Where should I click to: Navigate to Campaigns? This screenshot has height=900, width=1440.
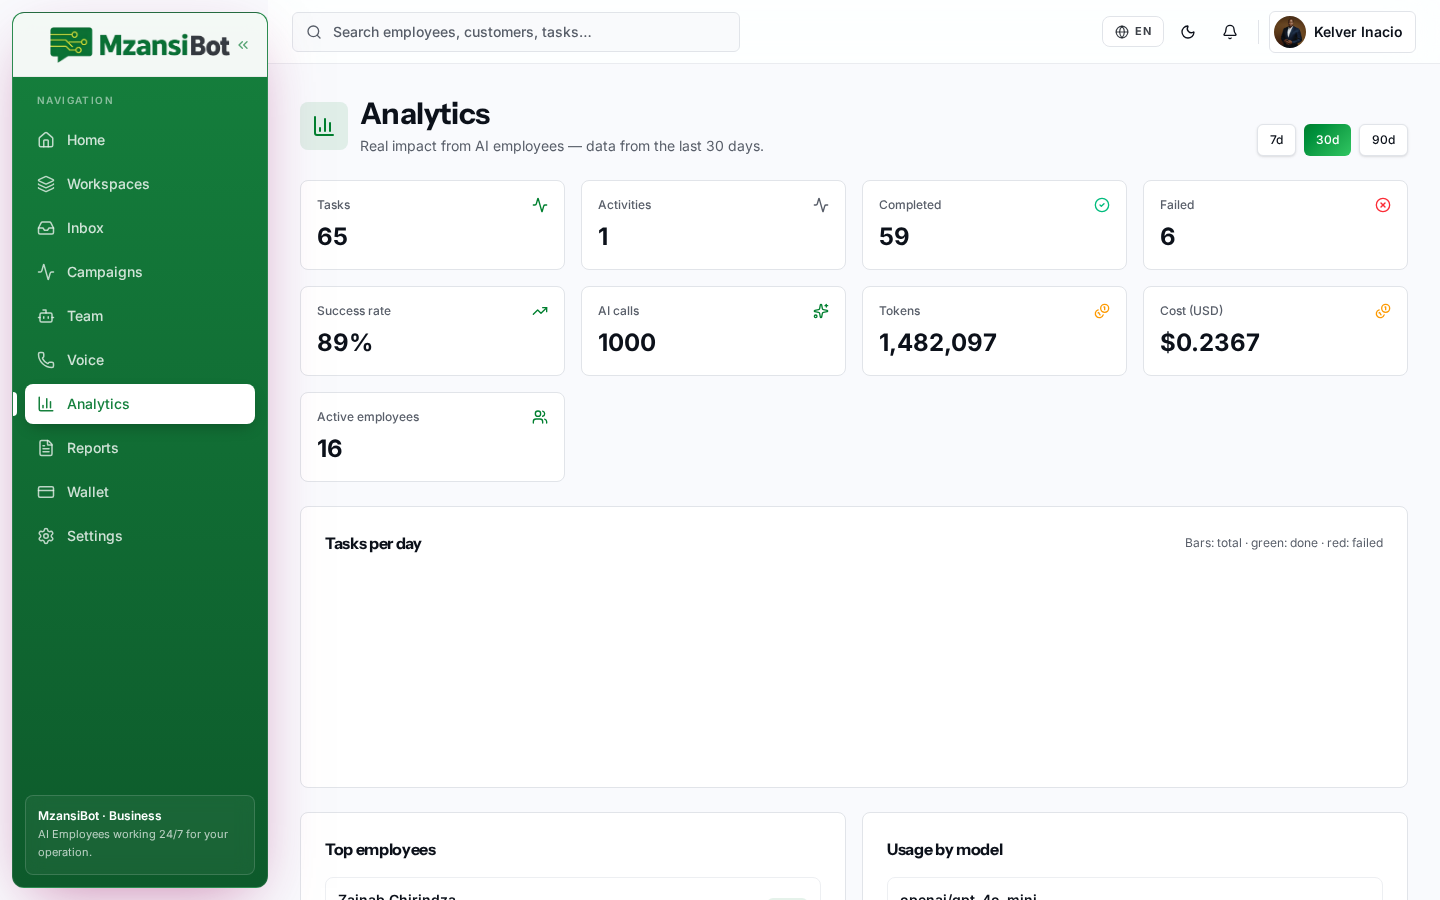click(140, 272)
